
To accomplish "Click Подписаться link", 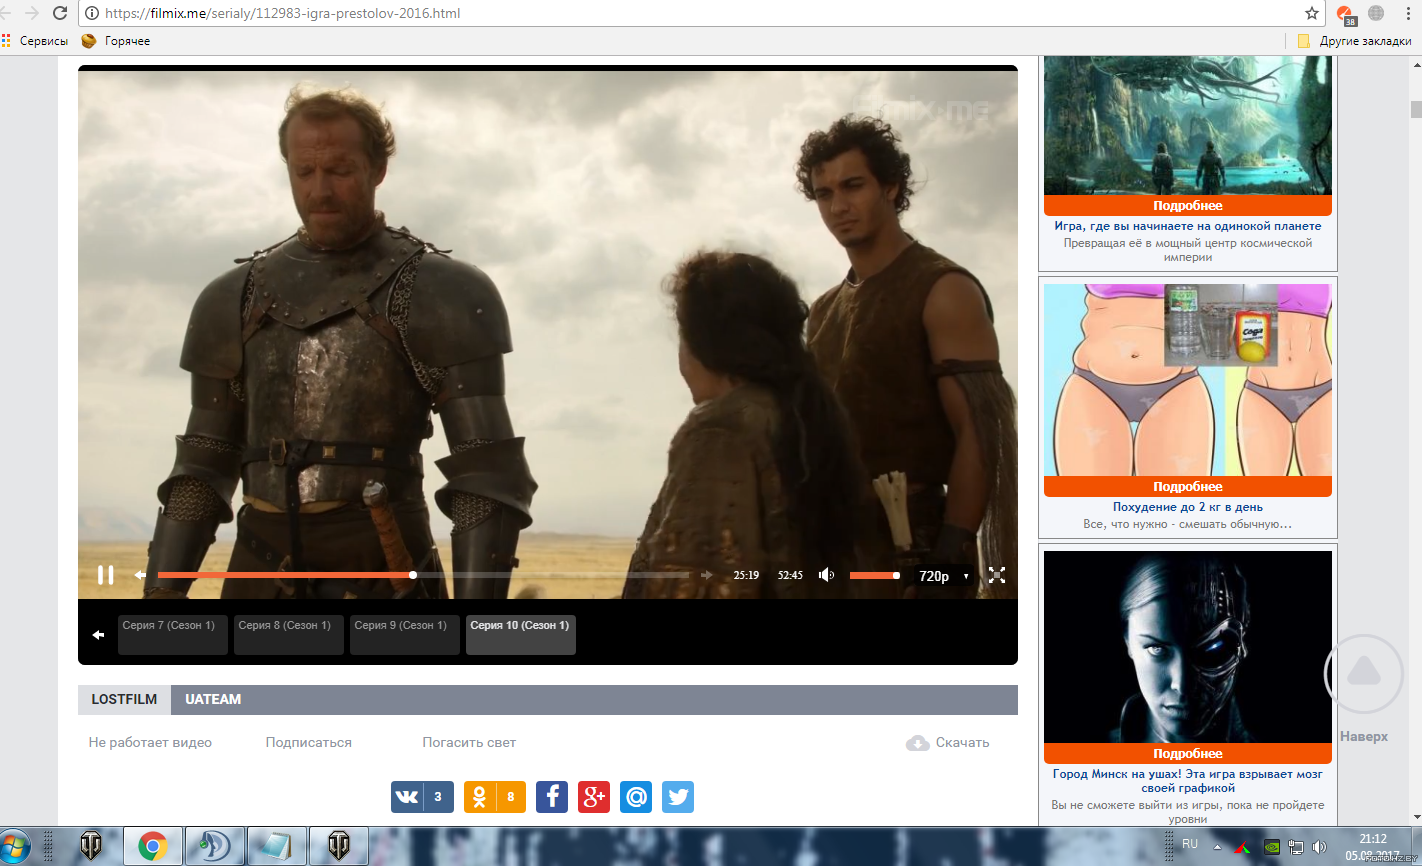I will coord(309,743).
